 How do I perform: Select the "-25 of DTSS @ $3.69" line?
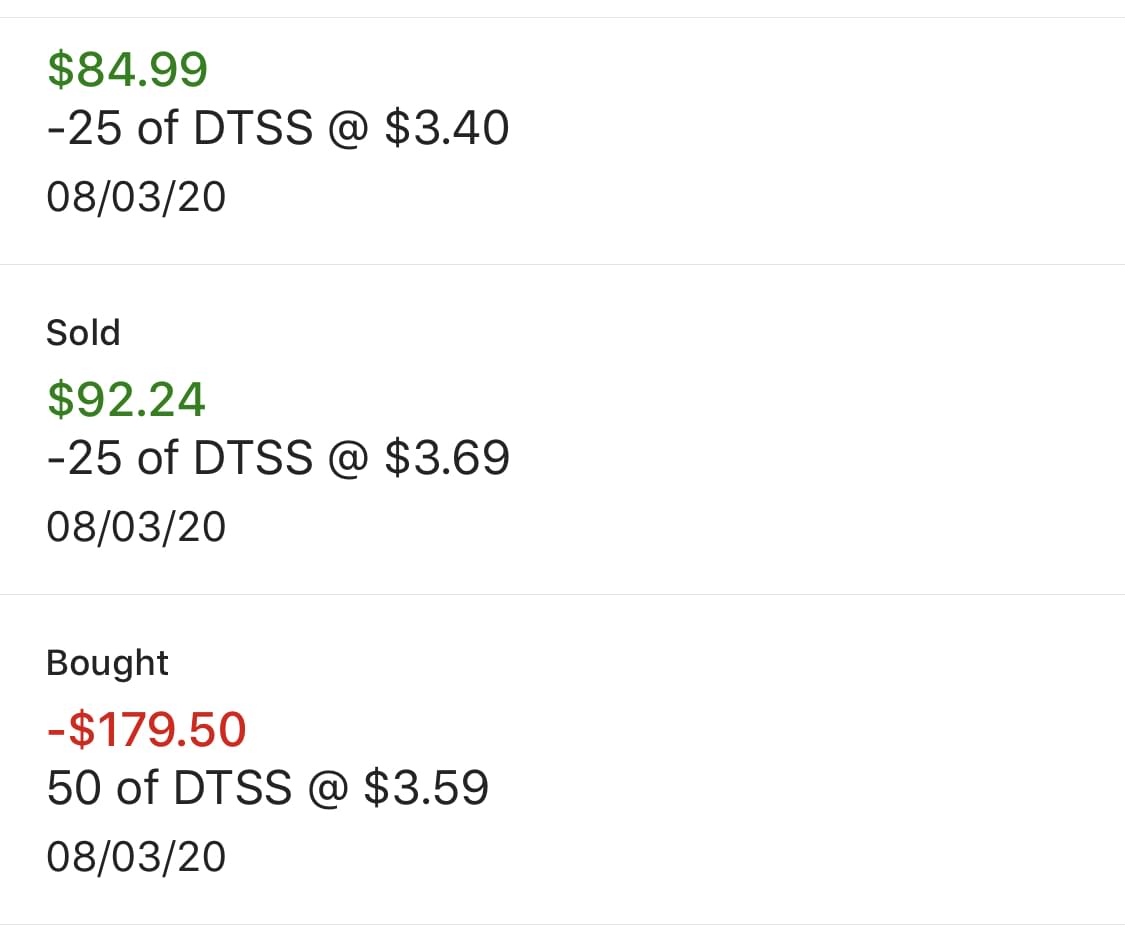pyautogui.click(x=277, y=458)
